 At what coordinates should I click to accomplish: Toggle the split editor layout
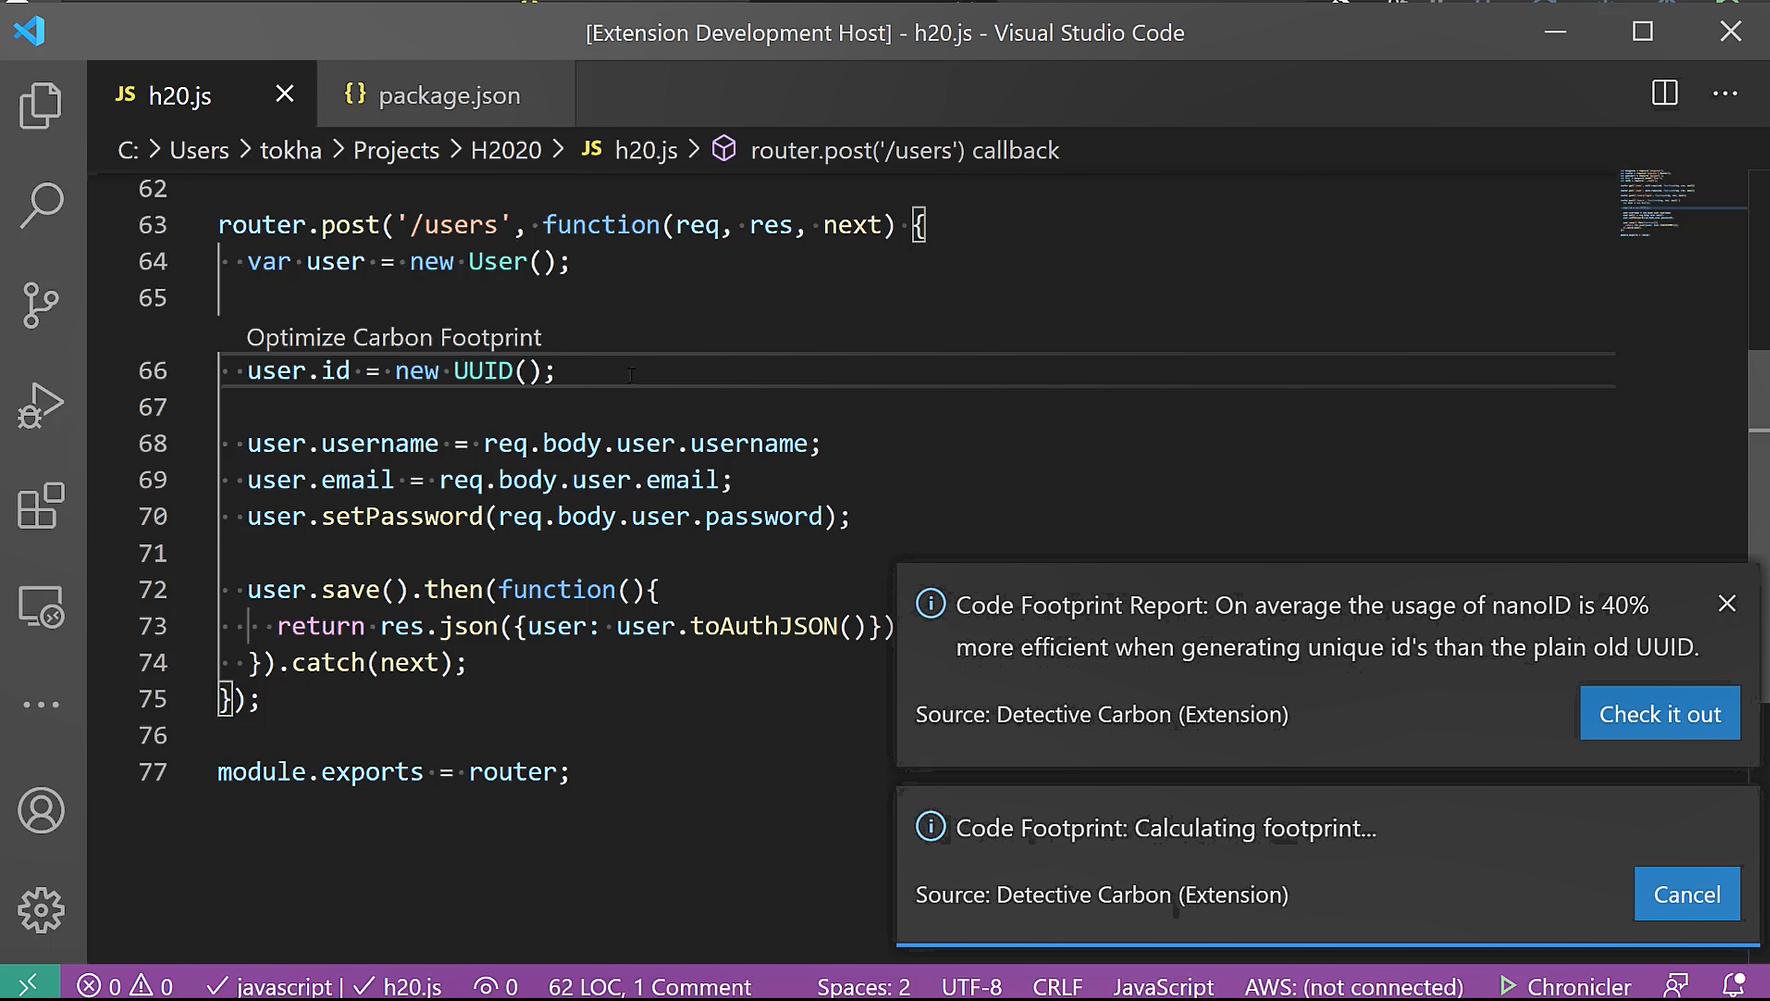click(1665, 93)
